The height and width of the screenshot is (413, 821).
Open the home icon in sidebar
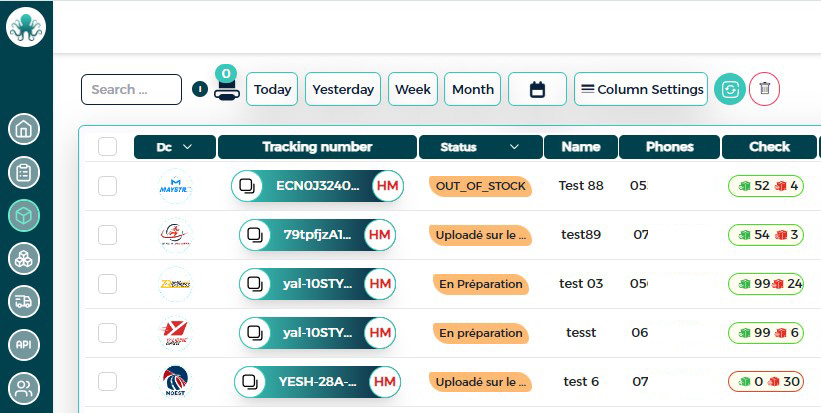click(23, 129)
